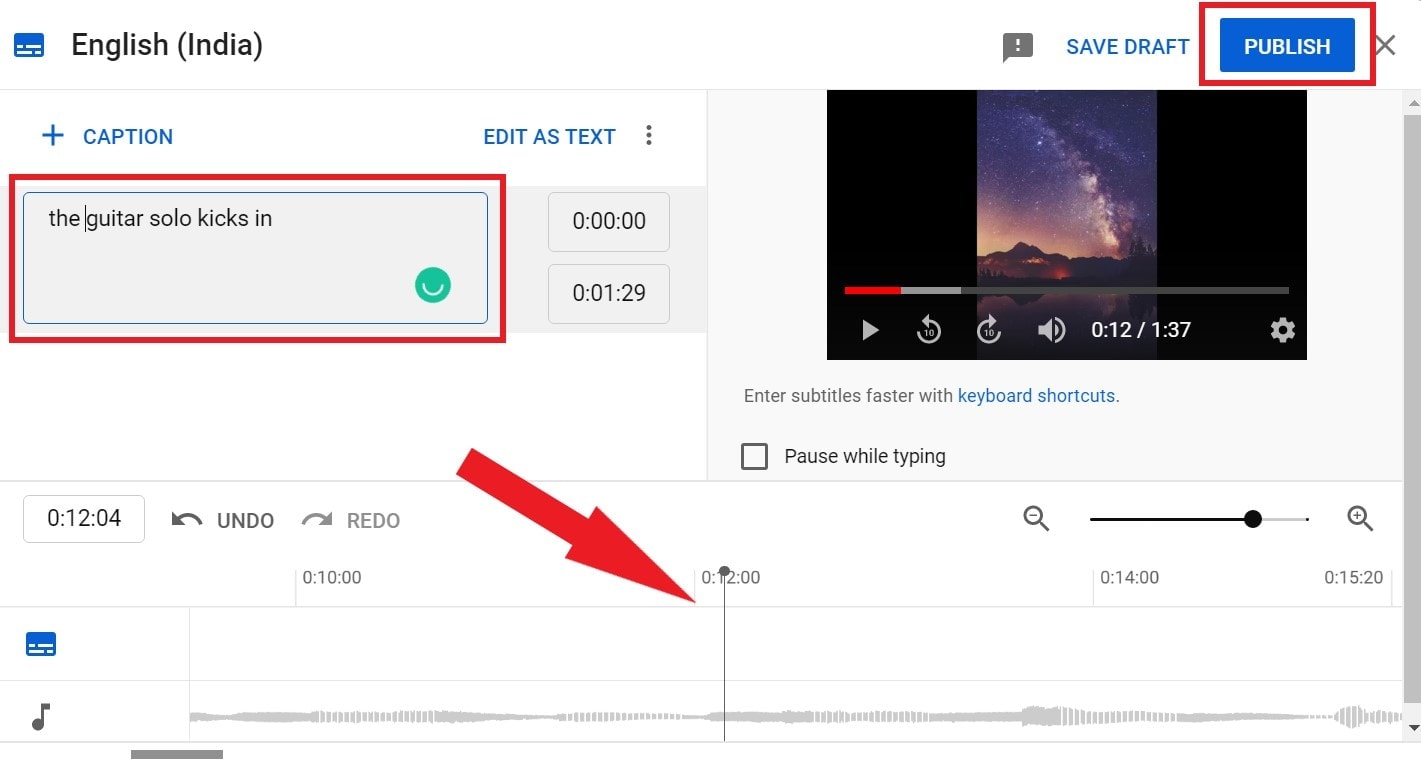Screen dimensions: 1421x764
Task: Click the subtitles icon beside English (India)
Action: [x=28, y=46]
